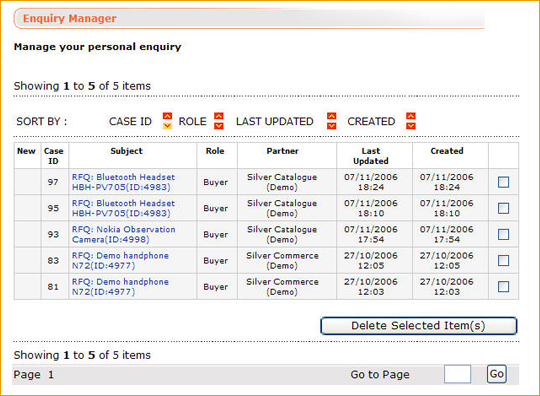Open RFQ Bluetooth Headset enquiry for case 95
This screenshot has height=396, width=540.
(x=123, y=208)
